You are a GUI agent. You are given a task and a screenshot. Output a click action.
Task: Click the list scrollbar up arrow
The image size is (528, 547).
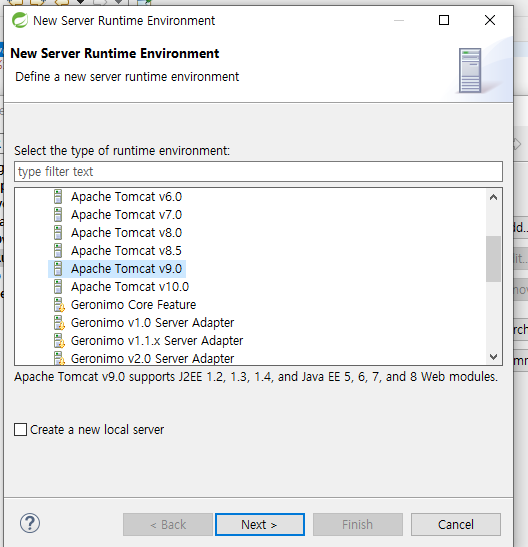pos(493,197)
